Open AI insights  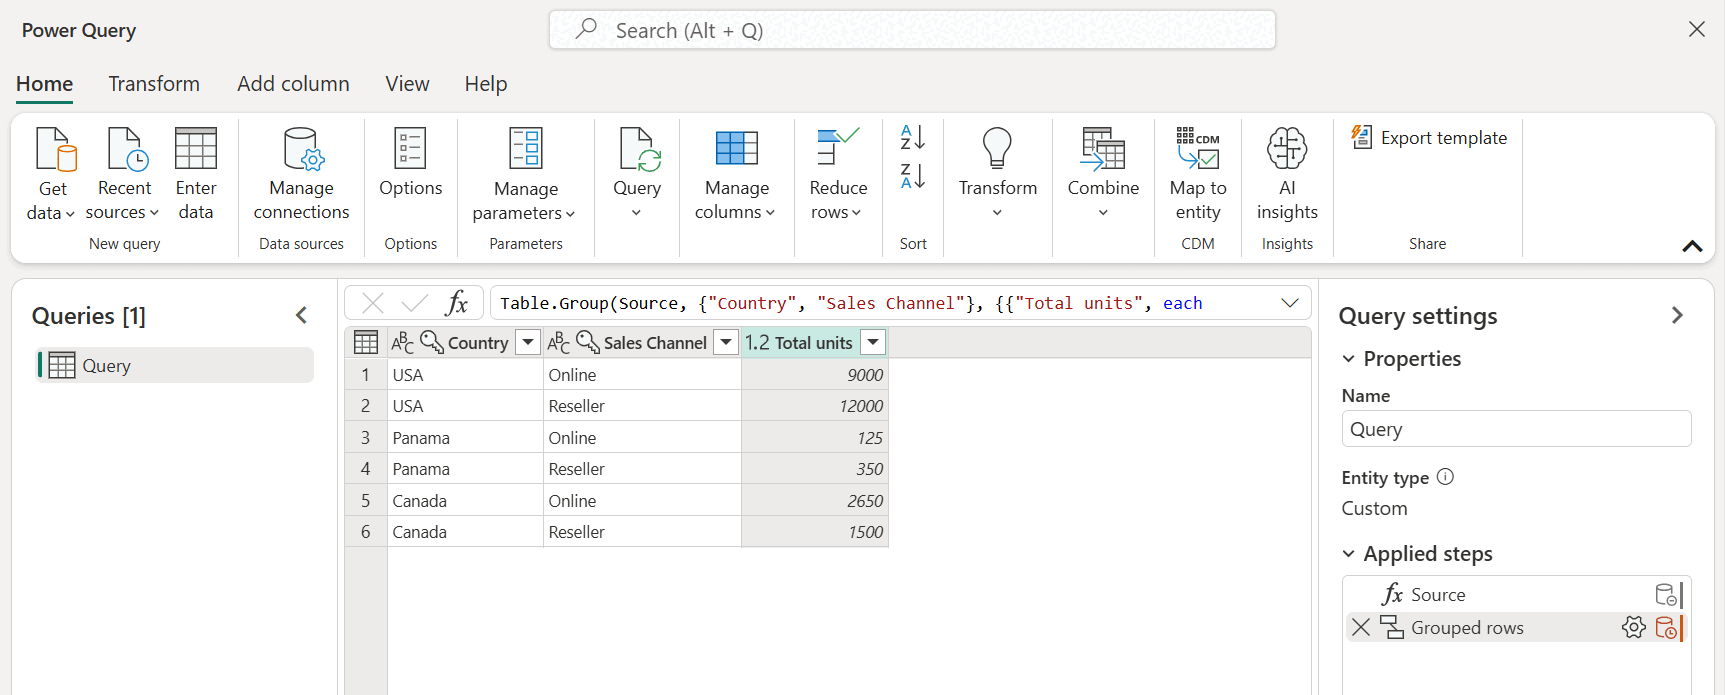pyautogui.click(x=1287, y=174)
